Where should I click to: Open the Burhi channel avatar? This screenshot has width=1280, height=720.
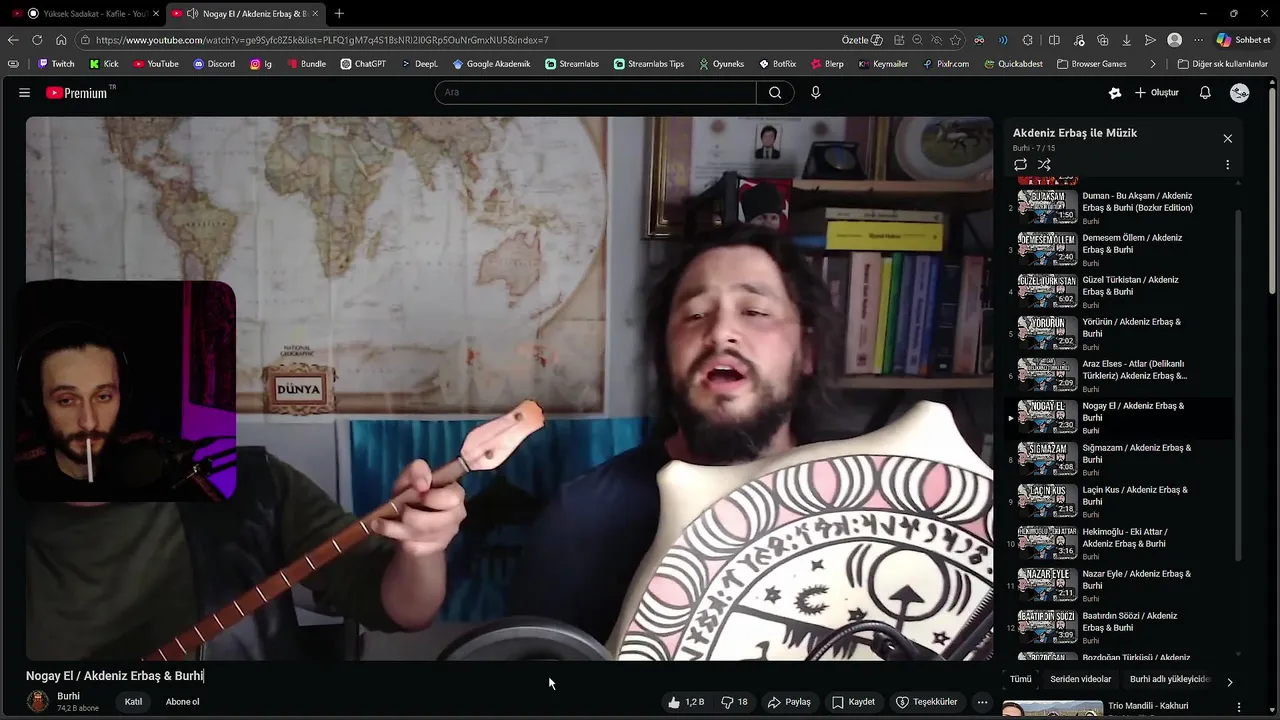point(38,702)
